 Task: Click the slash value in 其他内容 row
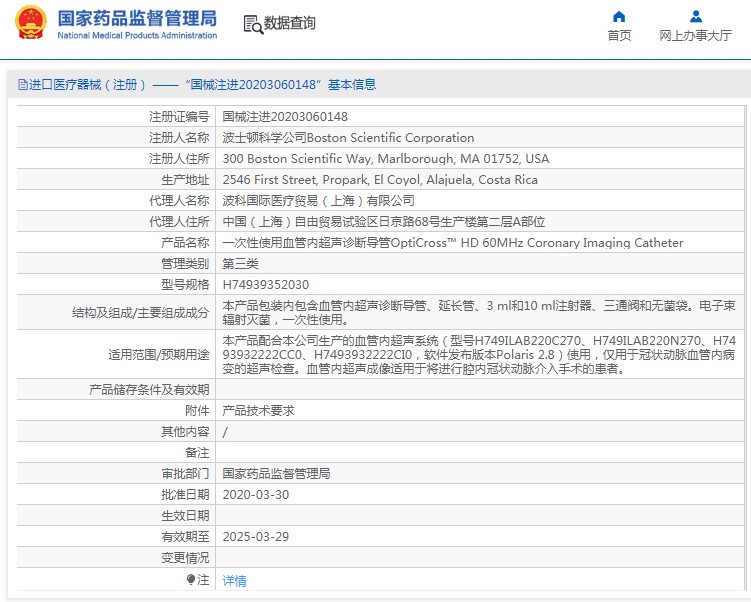click(225, 432)
